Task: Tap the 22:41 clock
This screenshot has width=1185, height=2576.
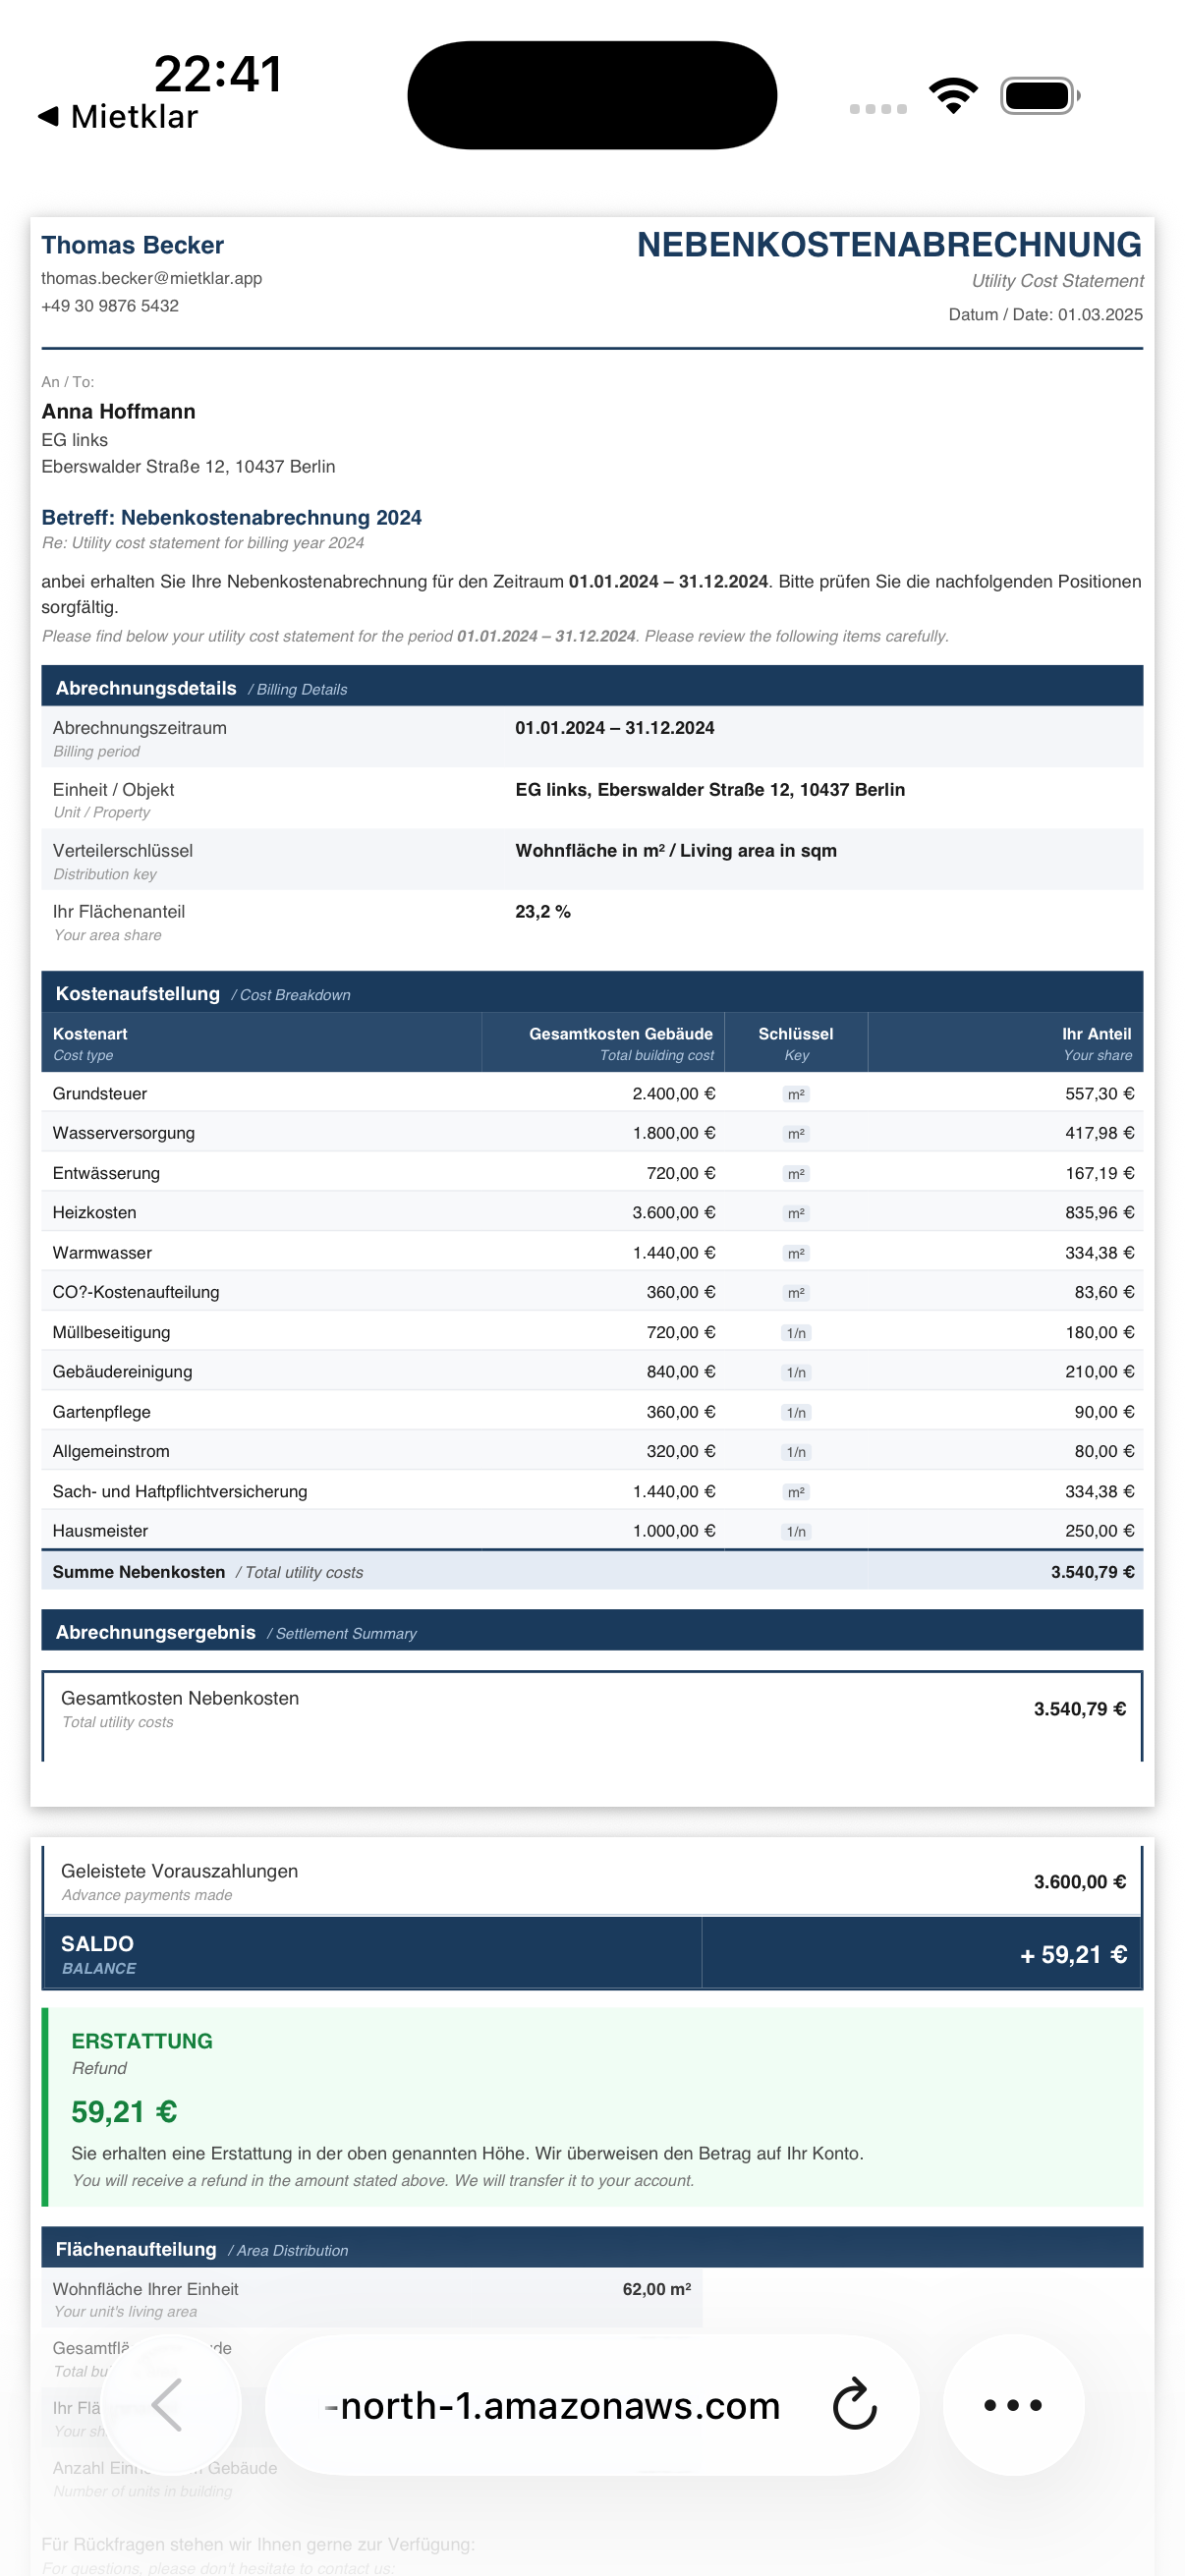Action: coord(218,74)
